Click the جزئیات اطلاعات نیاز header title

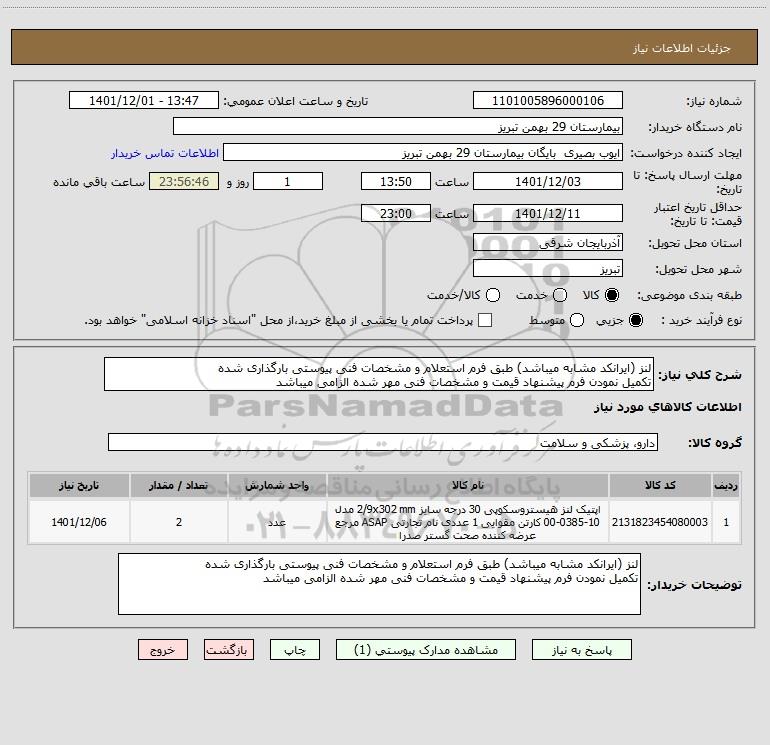(x=682, y=48)
